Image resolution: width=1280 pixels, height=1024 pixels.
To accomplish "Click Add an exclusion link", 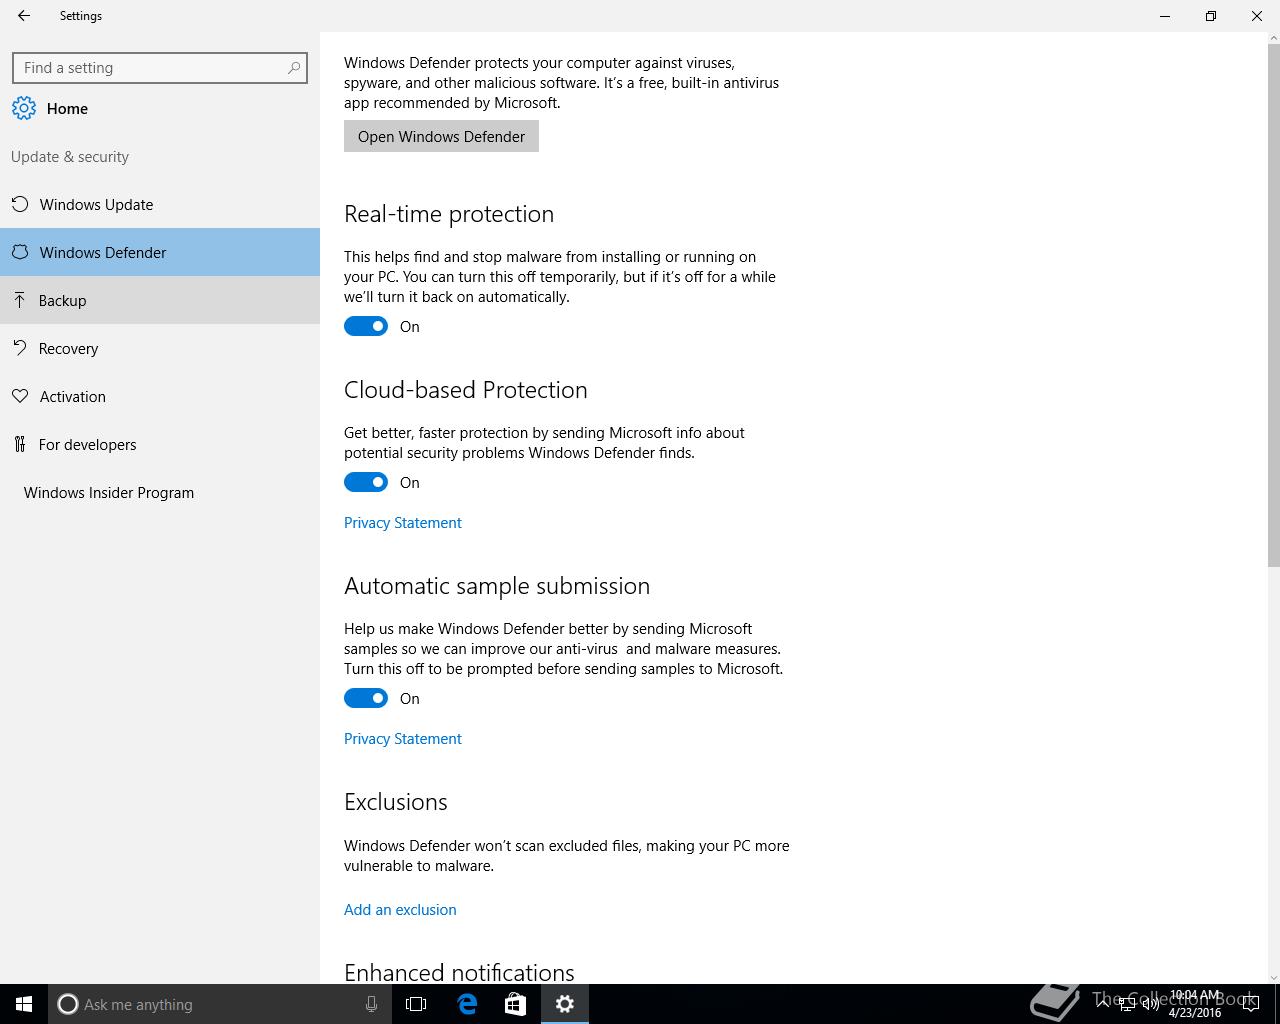I will coord(400,909).
